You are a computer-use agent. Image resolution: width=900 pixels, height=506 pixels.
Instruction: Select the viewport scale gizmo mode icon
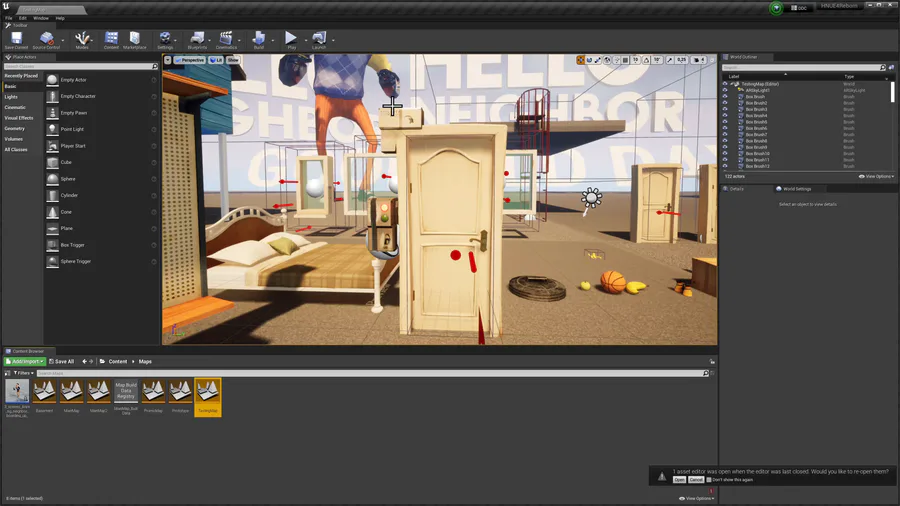coord(598,60)
